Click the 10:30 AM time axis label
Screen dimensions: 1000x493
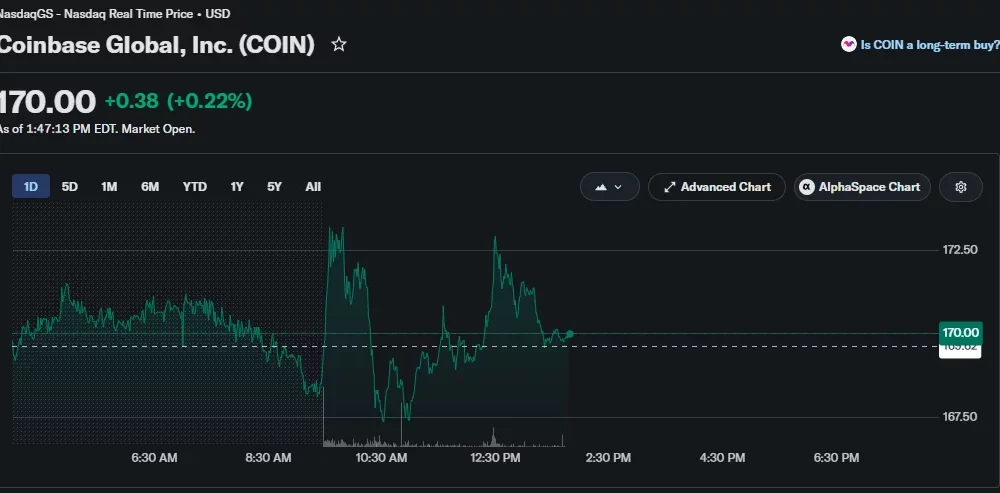click(x=381, y=457)
